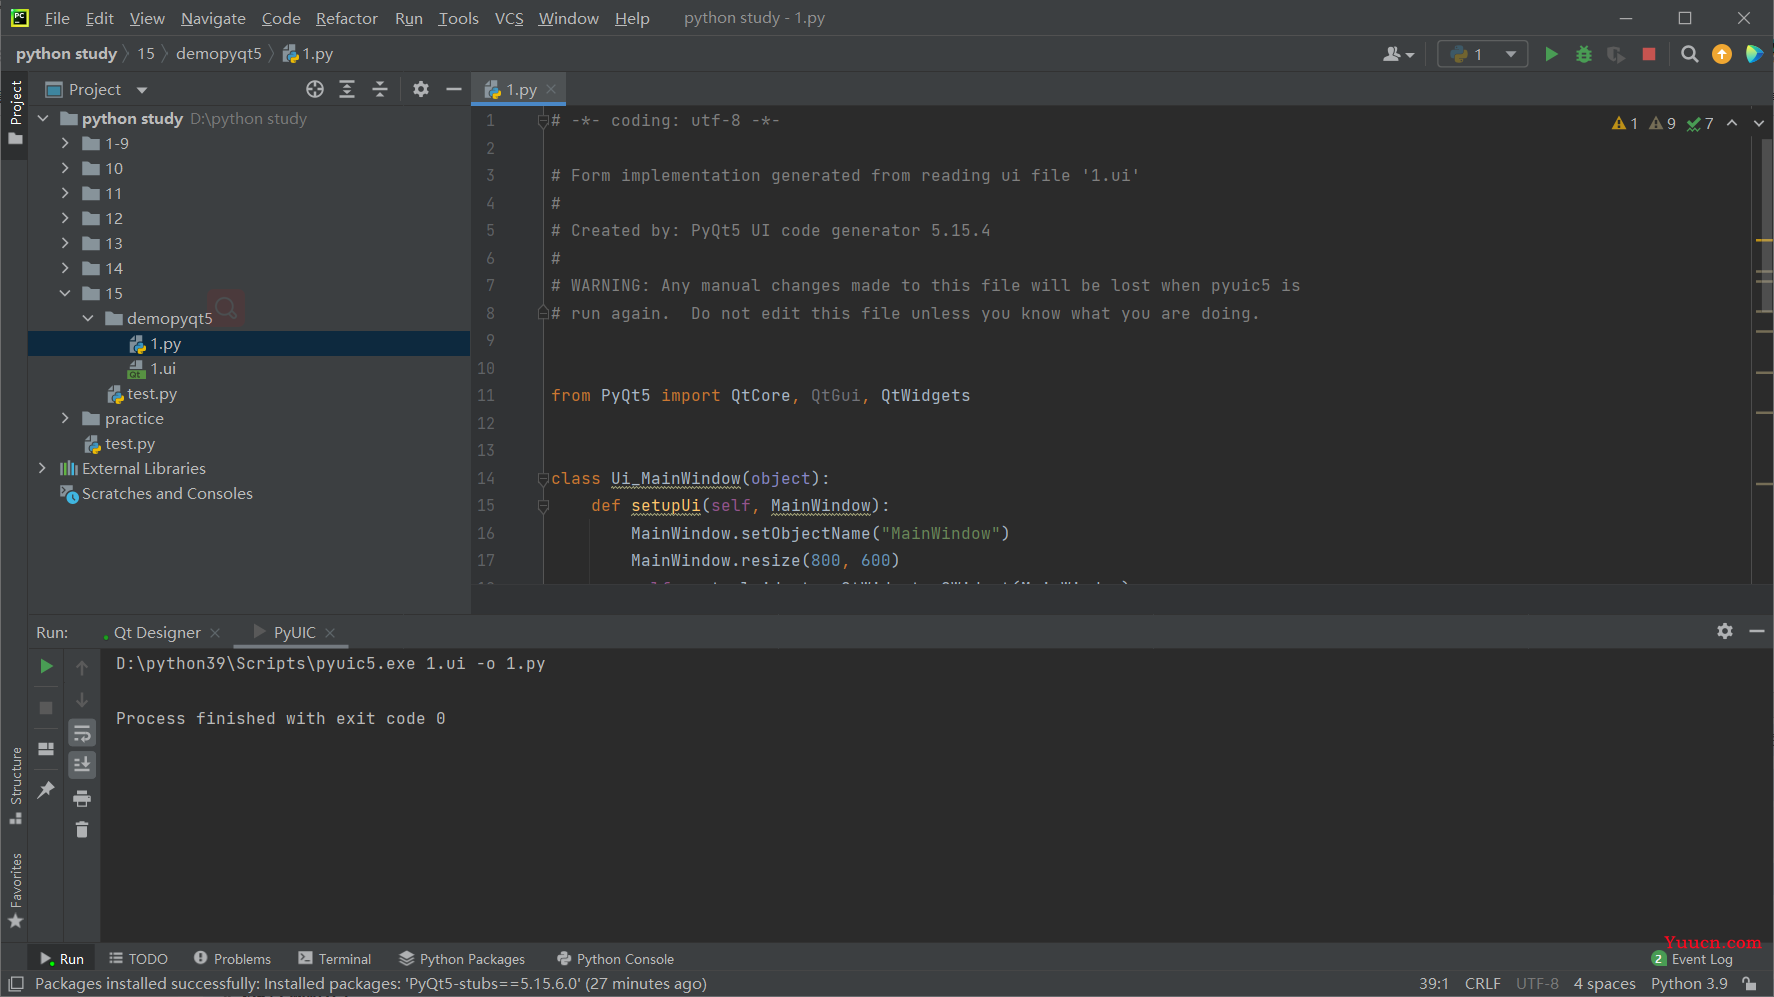1774x997 pixels.
Task: Open the Event Log
Action: [x=1693, y=959]
